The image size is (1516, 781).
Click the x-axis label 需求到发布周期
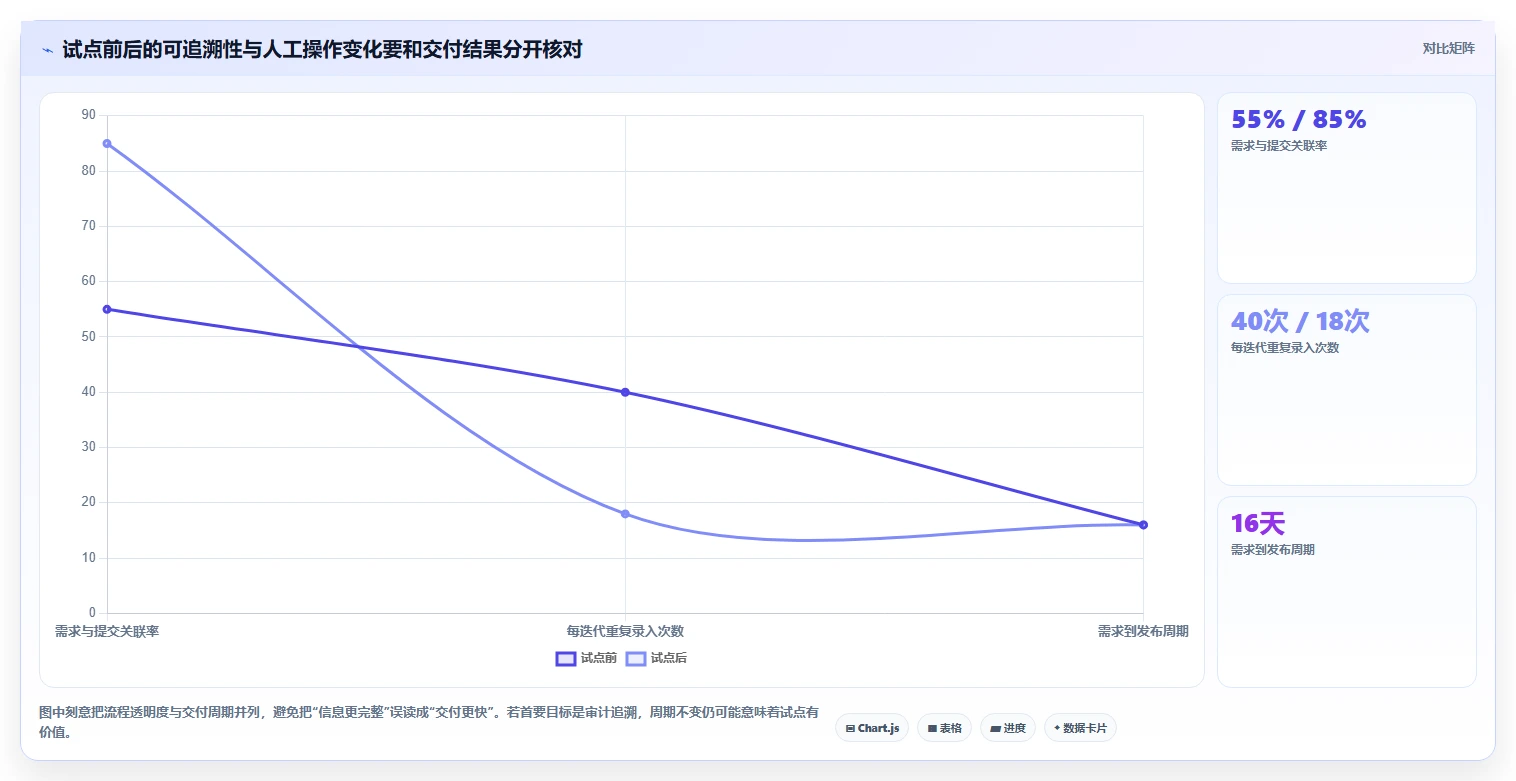(x=1143, y=631)
